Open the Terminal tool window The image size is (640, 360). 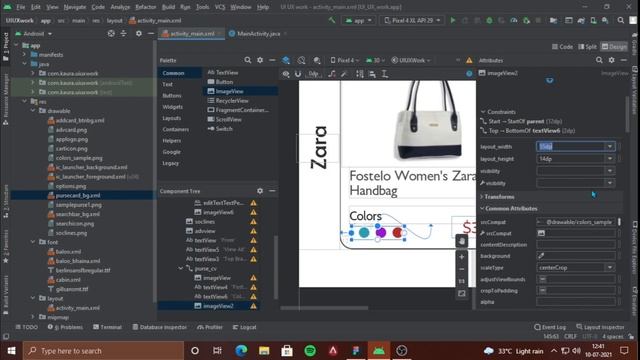(x=107, y=327)
